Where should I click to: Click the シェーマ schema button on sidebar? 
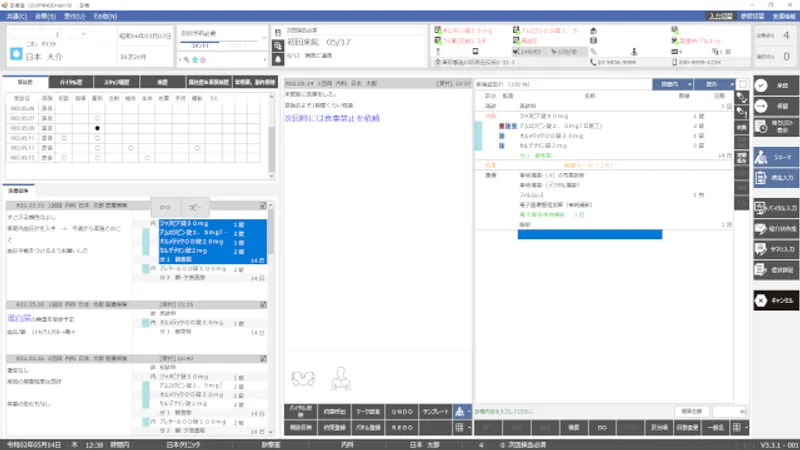click(775, 156)
